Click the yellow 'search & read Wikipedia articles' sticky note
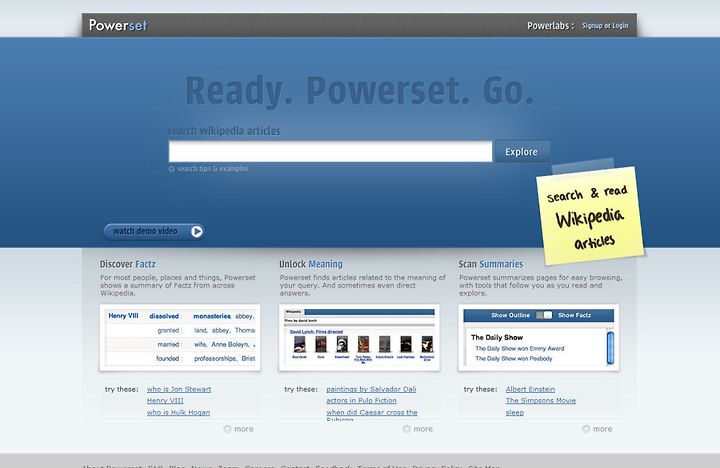 [591, 216]
